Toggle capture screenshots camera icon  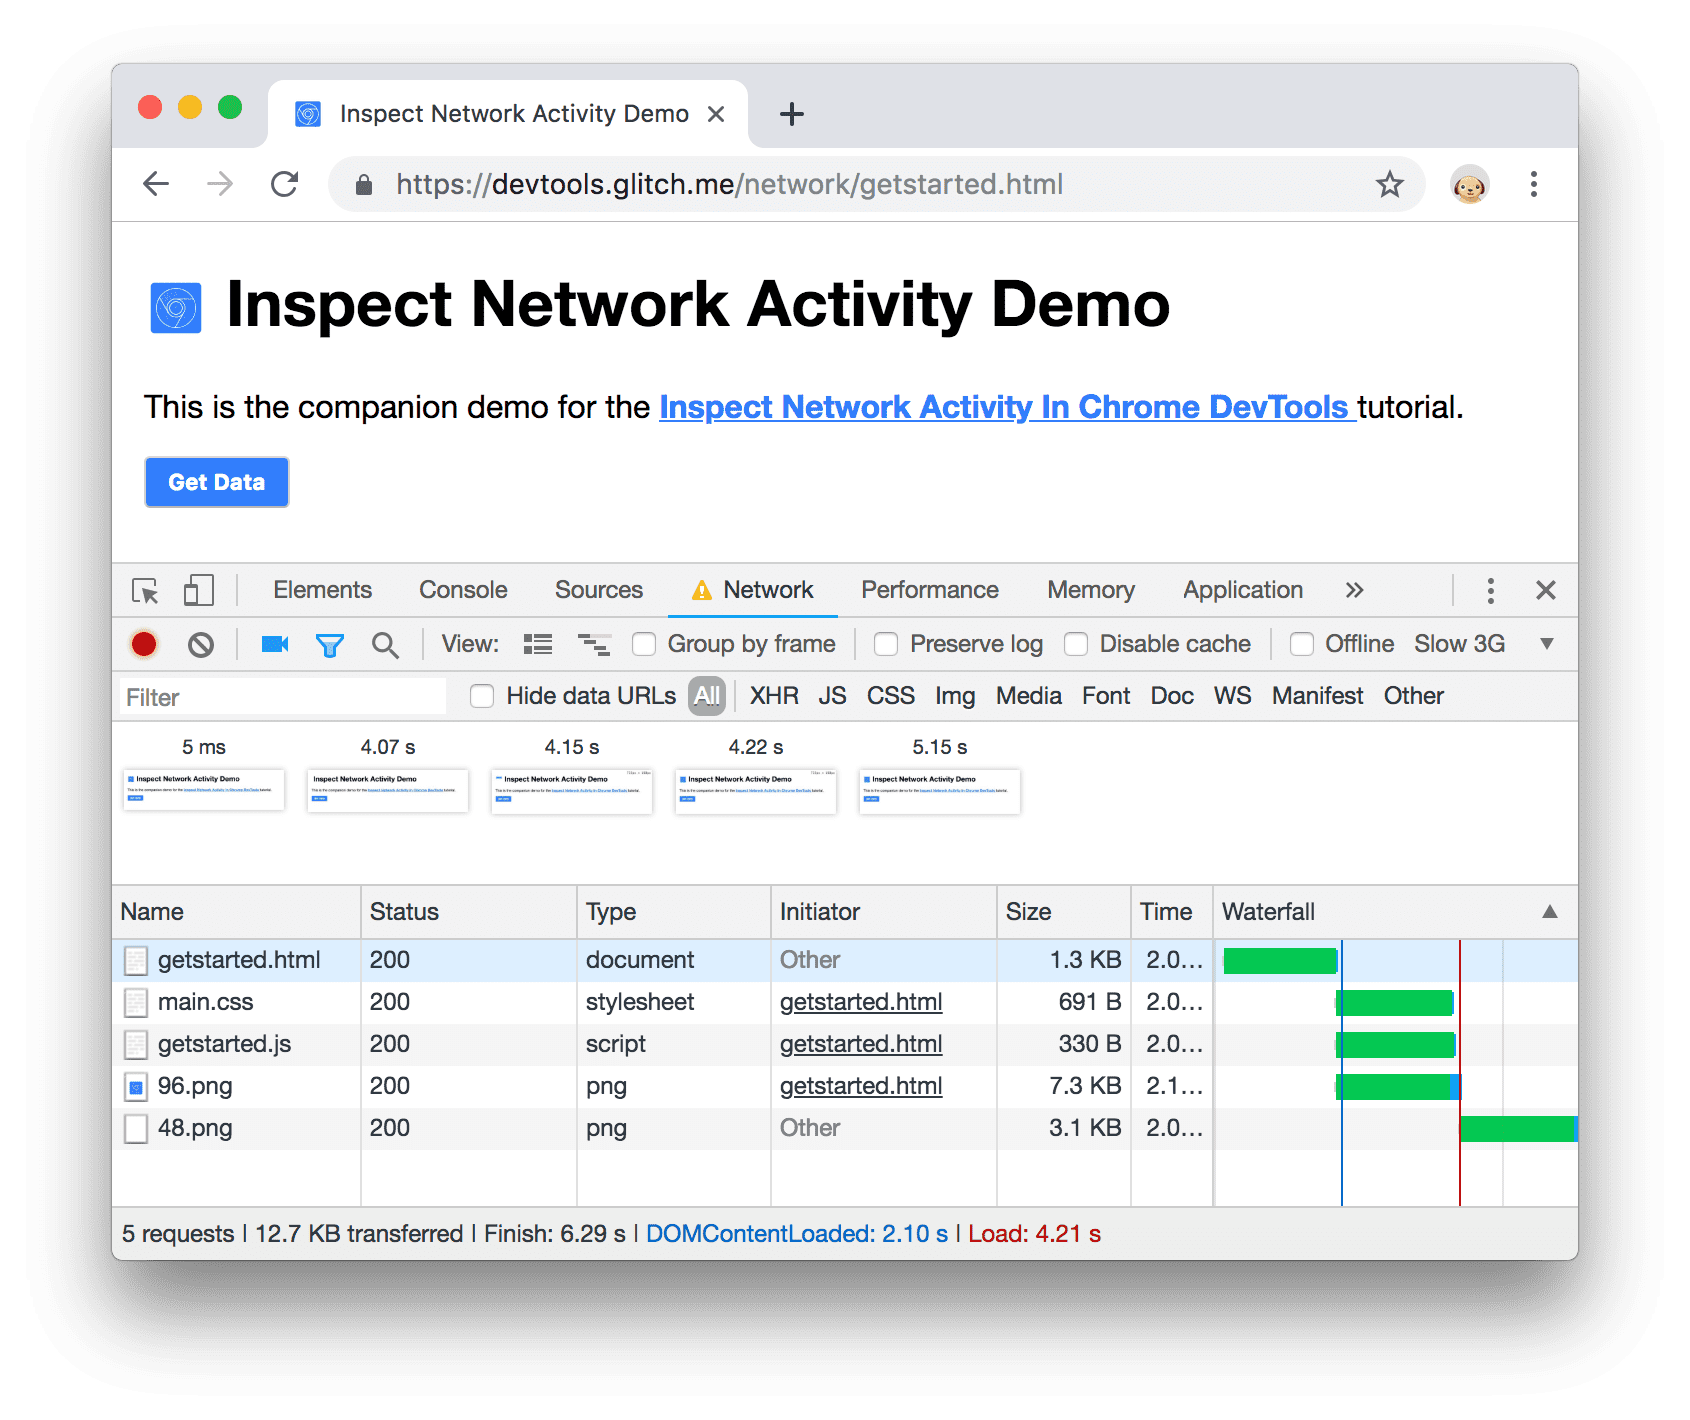coord(275,644)
